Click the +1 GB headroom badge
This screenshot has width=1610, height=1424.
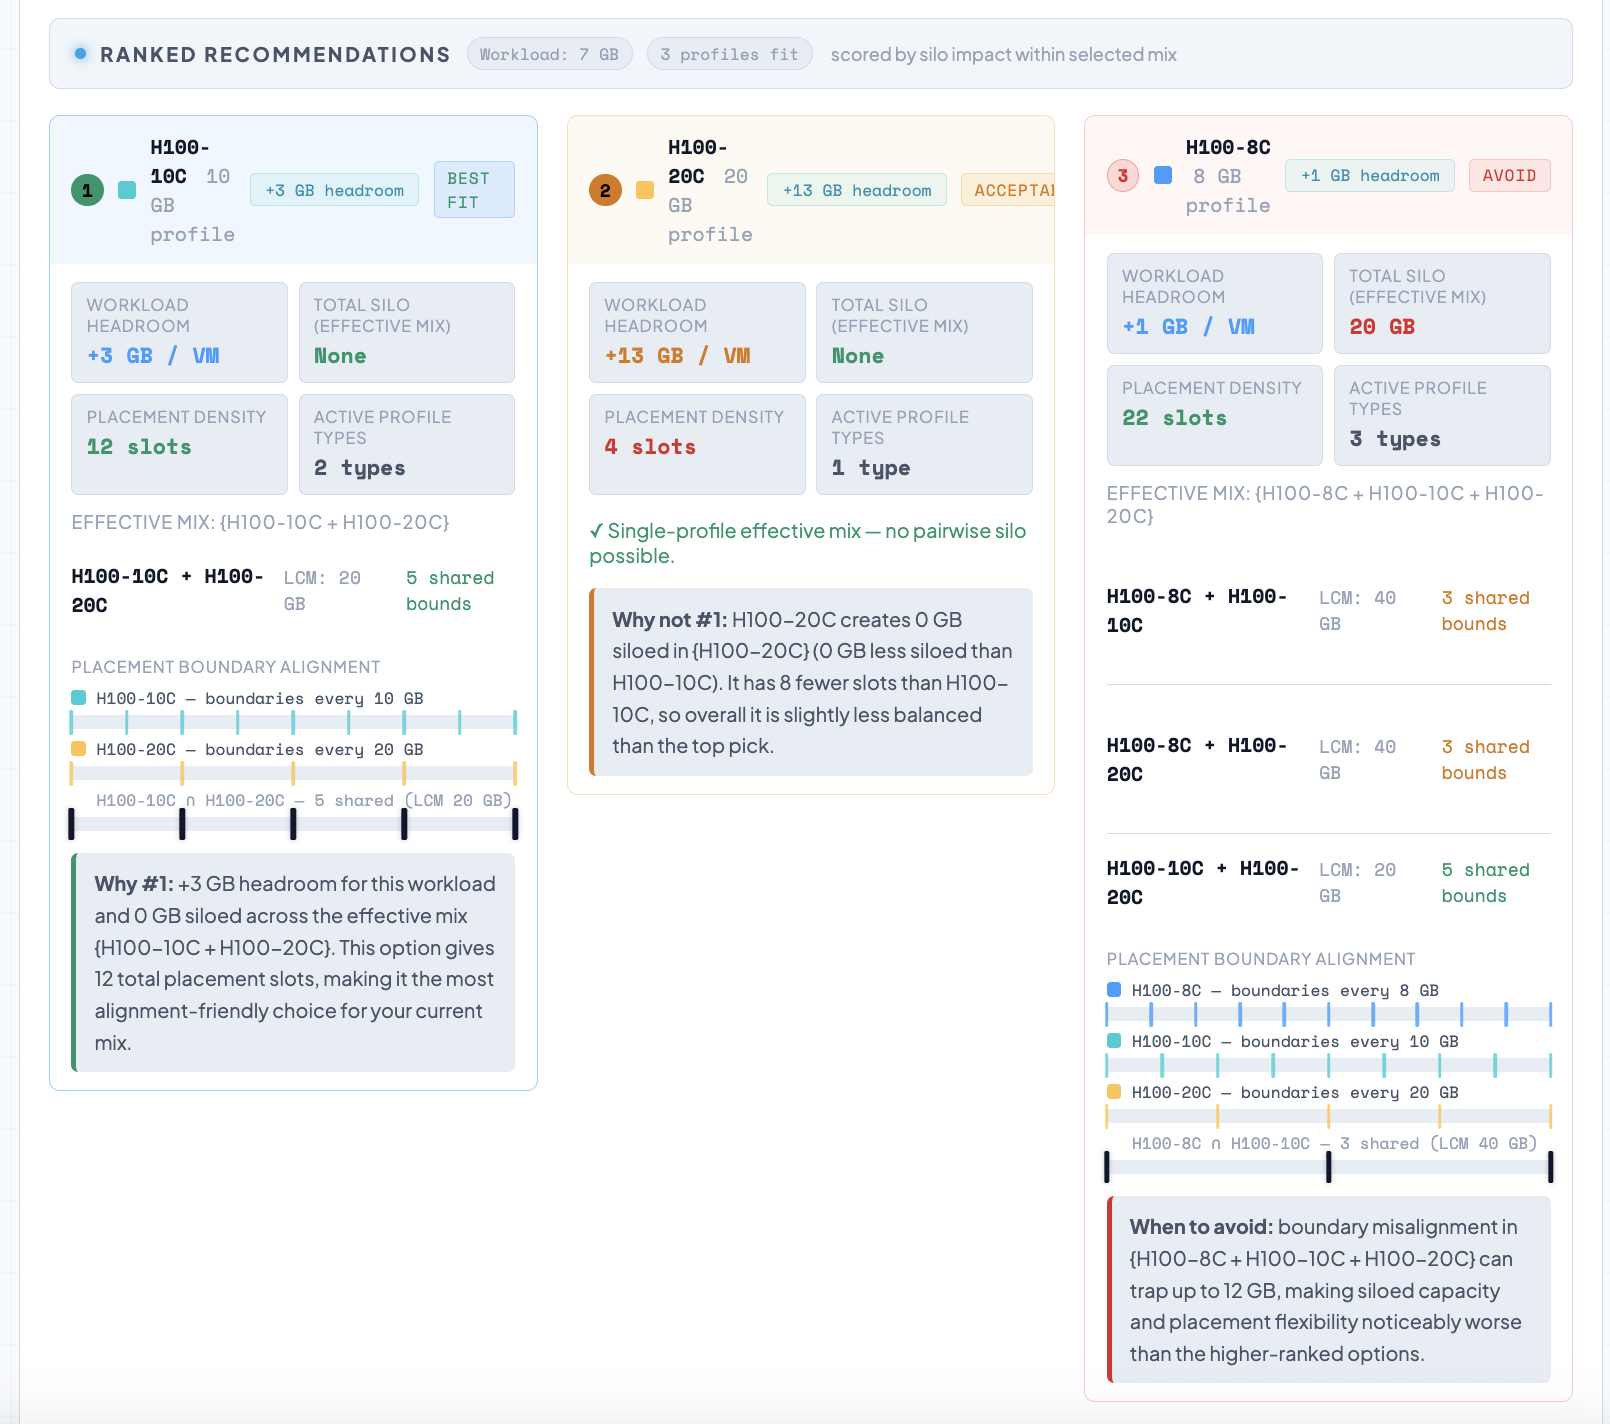pyautogui.click(x=1369, y=176)
